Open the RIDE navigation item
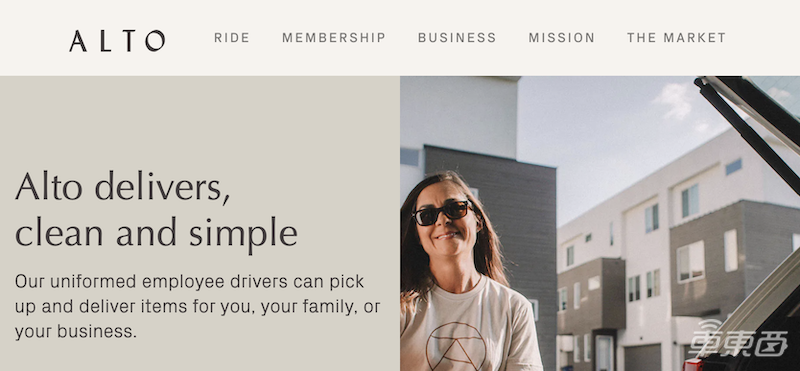800x371 pixels. pos(232,38)
